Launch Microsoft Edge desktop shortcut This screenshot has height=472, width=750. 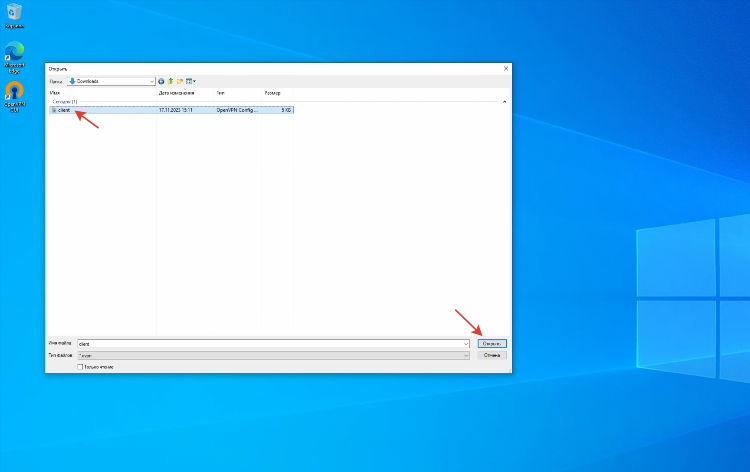14,57
